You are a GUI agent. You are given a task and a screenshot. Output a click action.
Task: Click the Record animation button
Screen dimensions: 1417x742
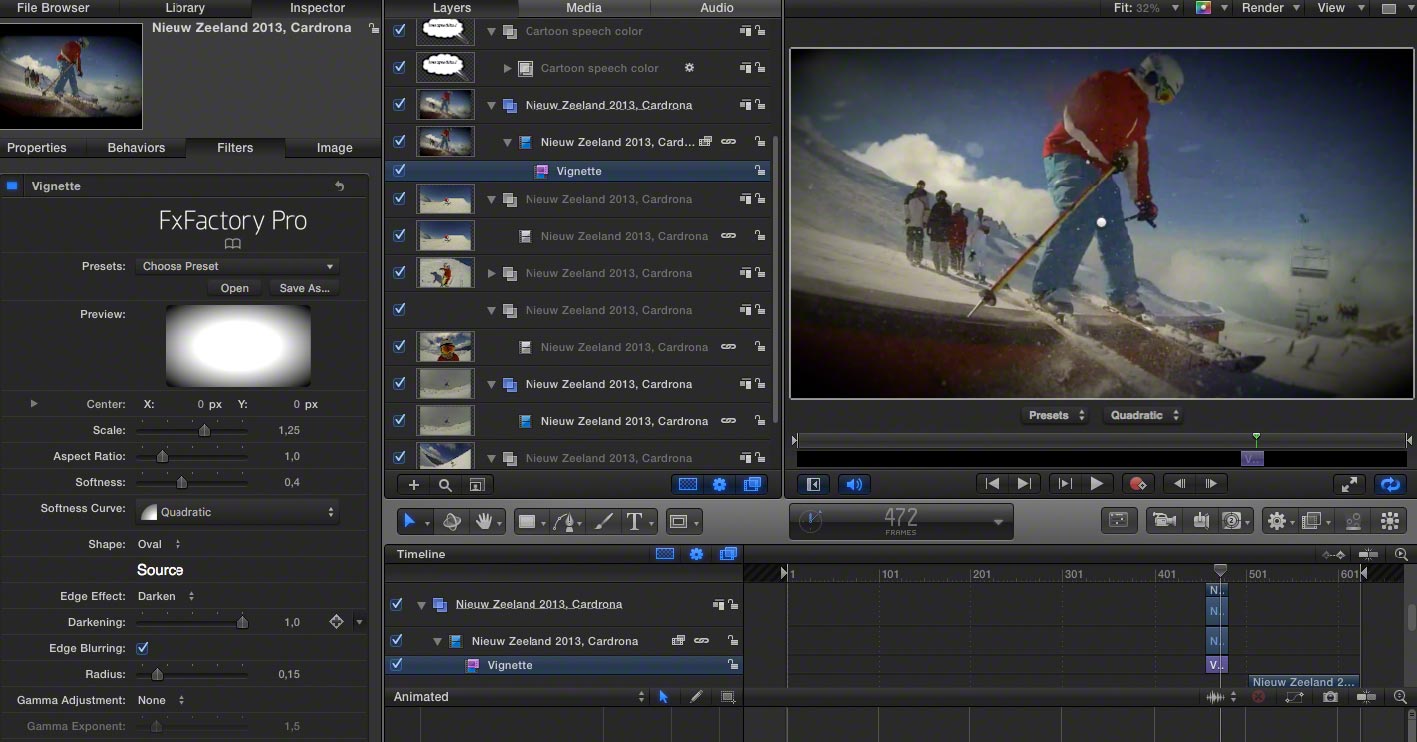[x=1137, y=484]
